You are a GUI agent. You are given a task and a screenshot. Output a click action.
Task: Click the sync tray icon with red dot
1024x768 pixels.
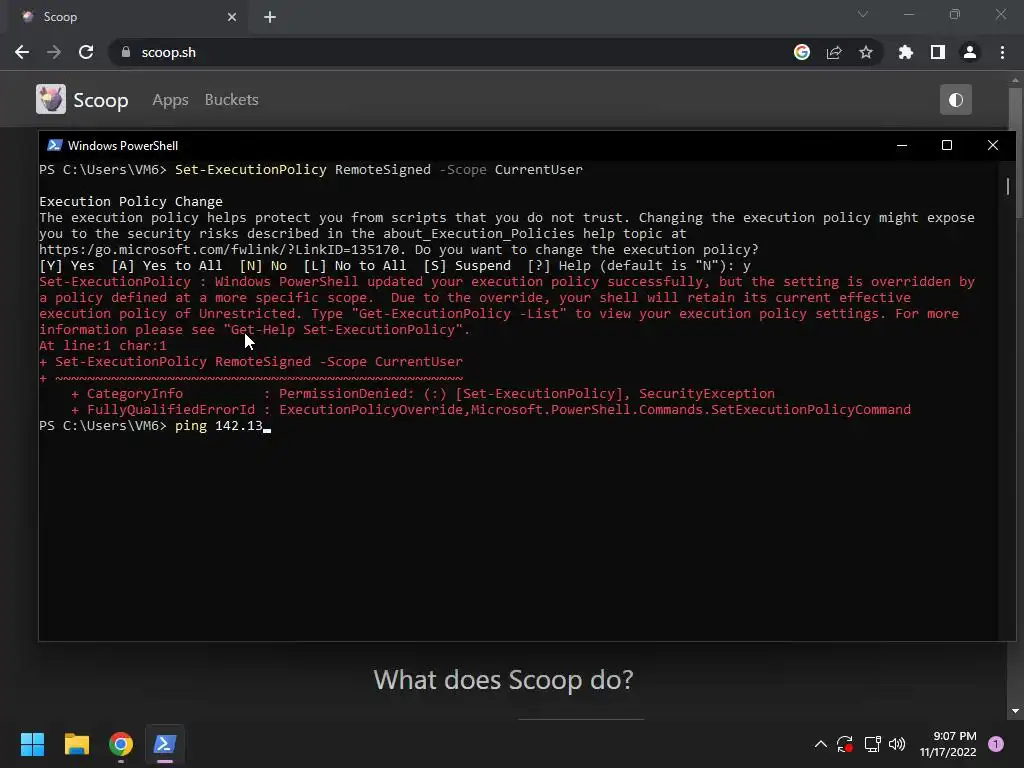pos(844,744)
